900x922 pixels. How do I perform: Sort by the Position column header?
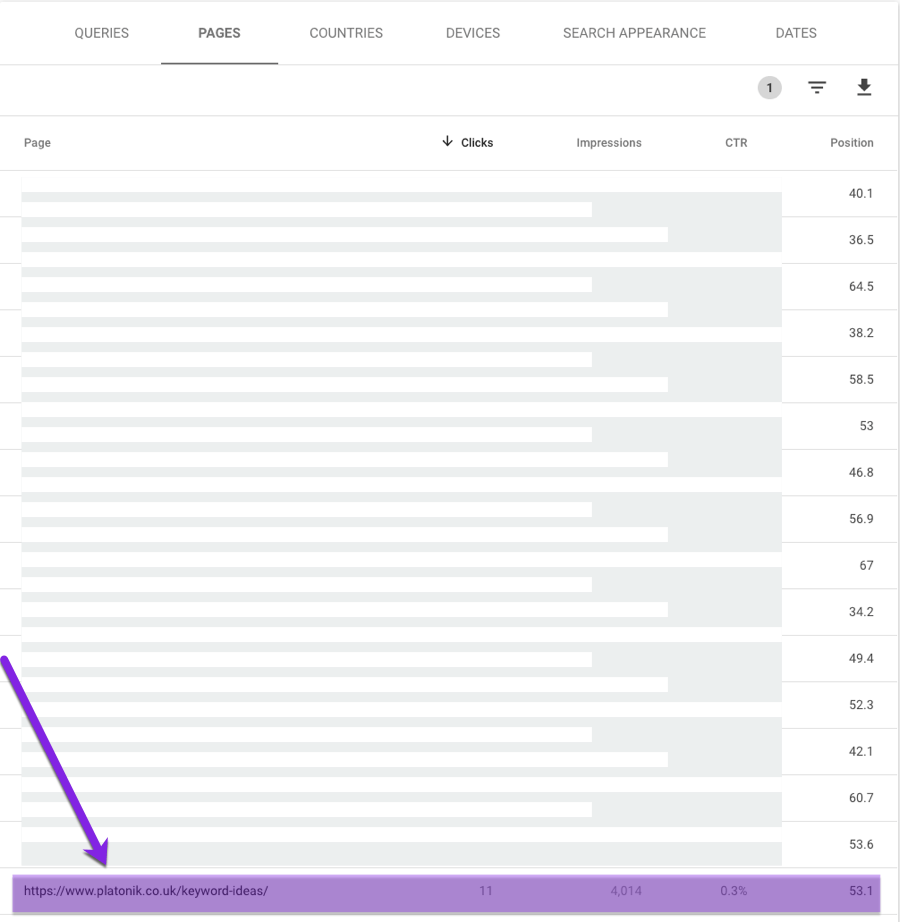851,143
